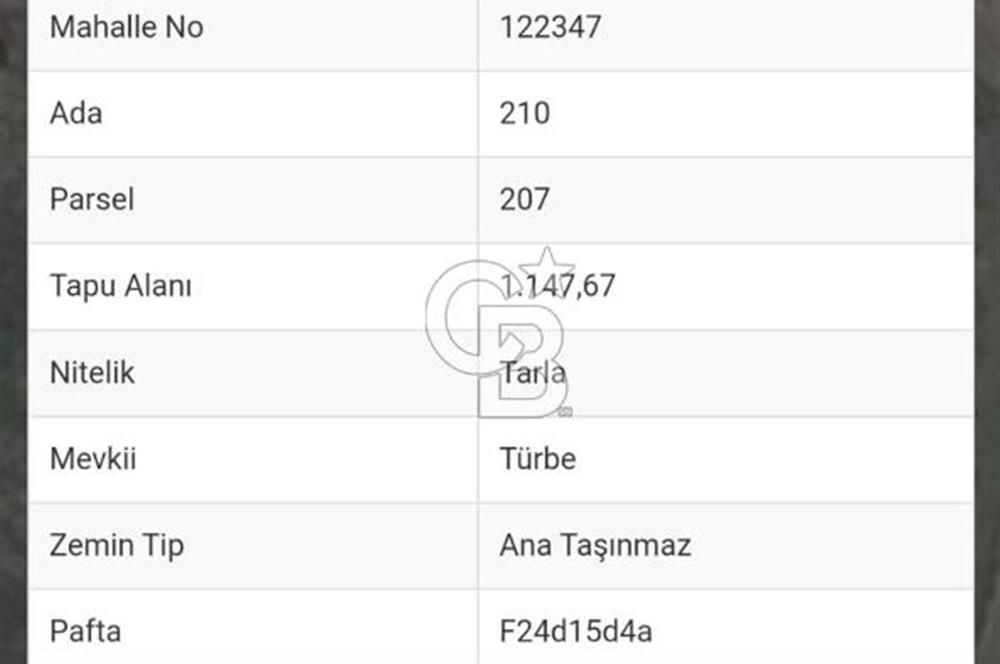Click the dark map strip at right edge
Screen dimensions: 1000x664
pos(987,330)
